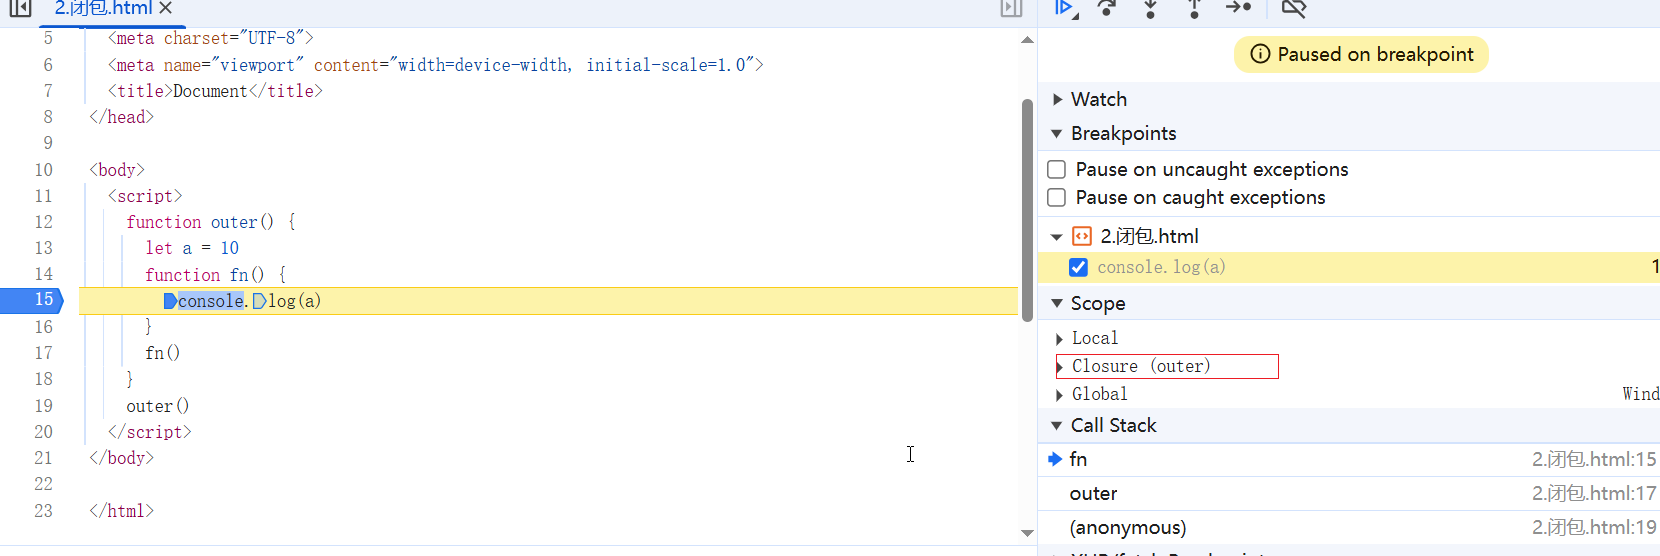This screenshot has width=1660, height=556.
Task: Toggle the debugger sidebar collapse icon
Action: 1011,8
